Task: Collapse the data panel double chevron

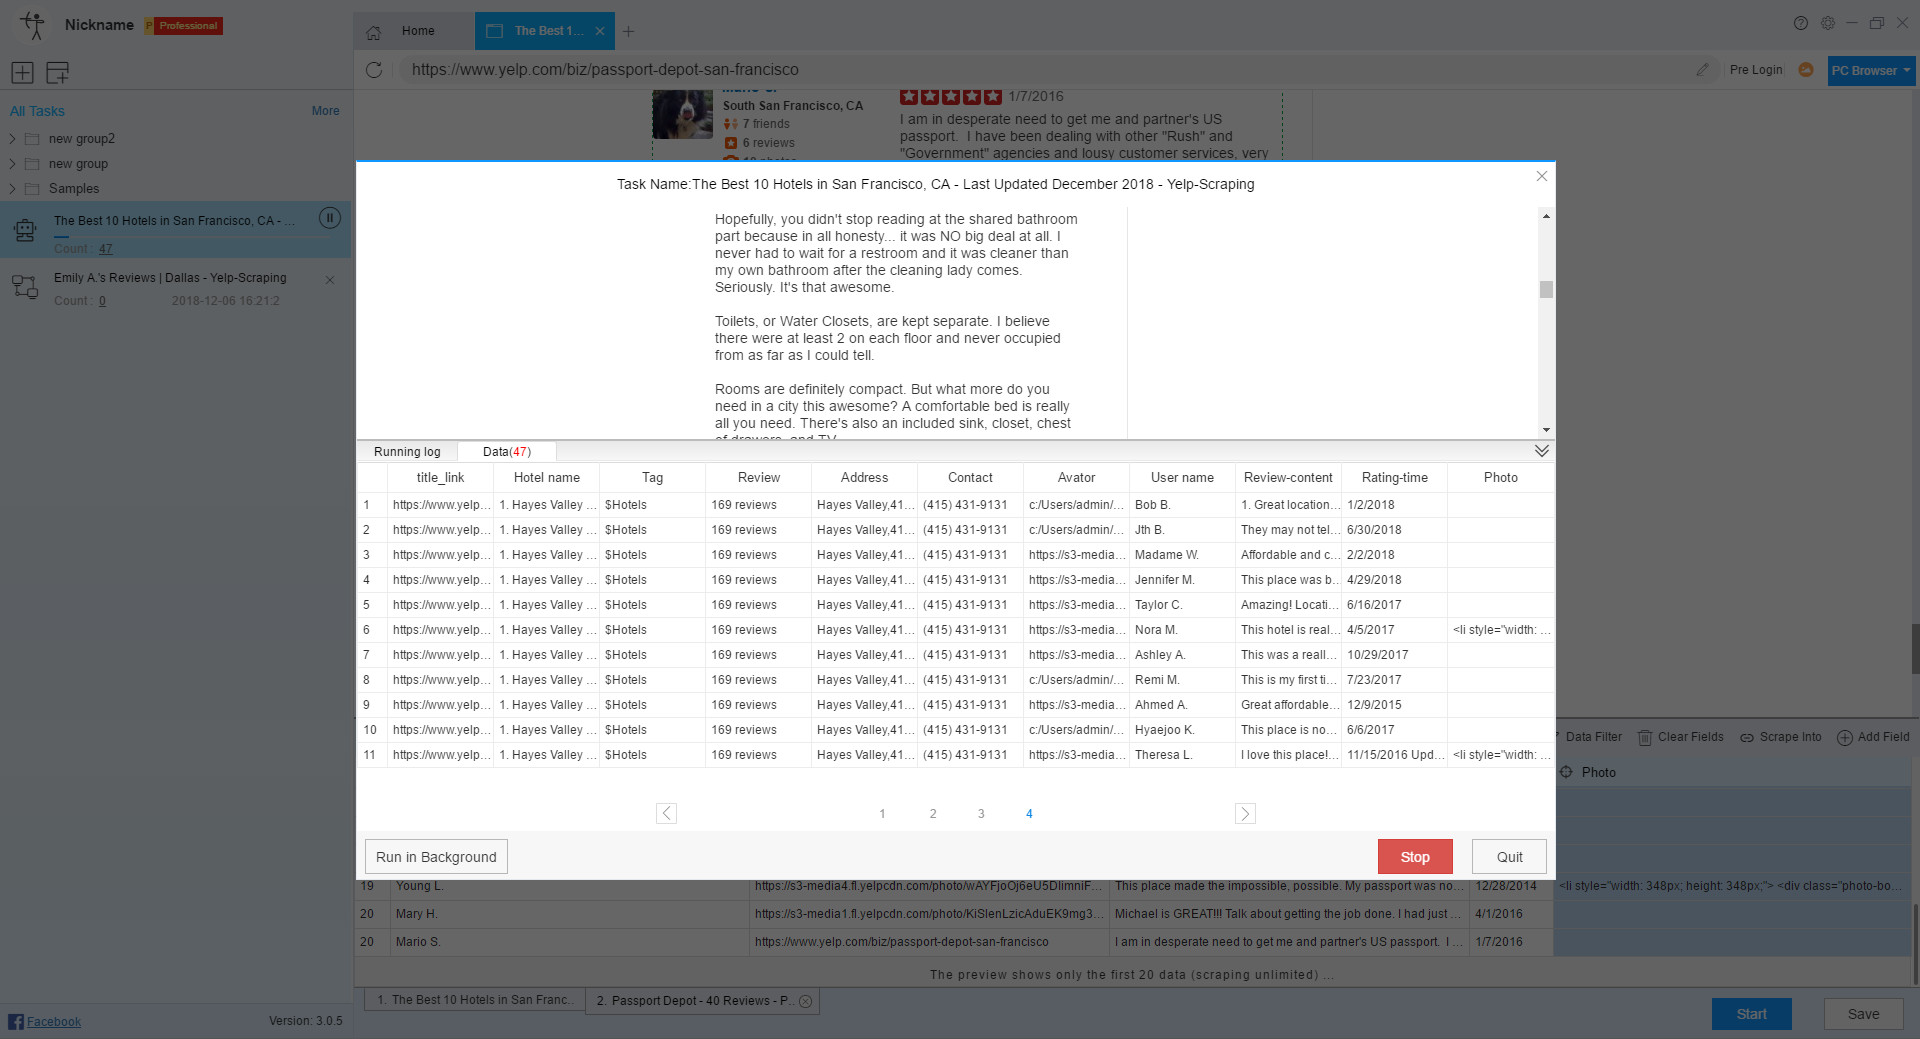Action: pyautogui.click(x=1541, y=451)
